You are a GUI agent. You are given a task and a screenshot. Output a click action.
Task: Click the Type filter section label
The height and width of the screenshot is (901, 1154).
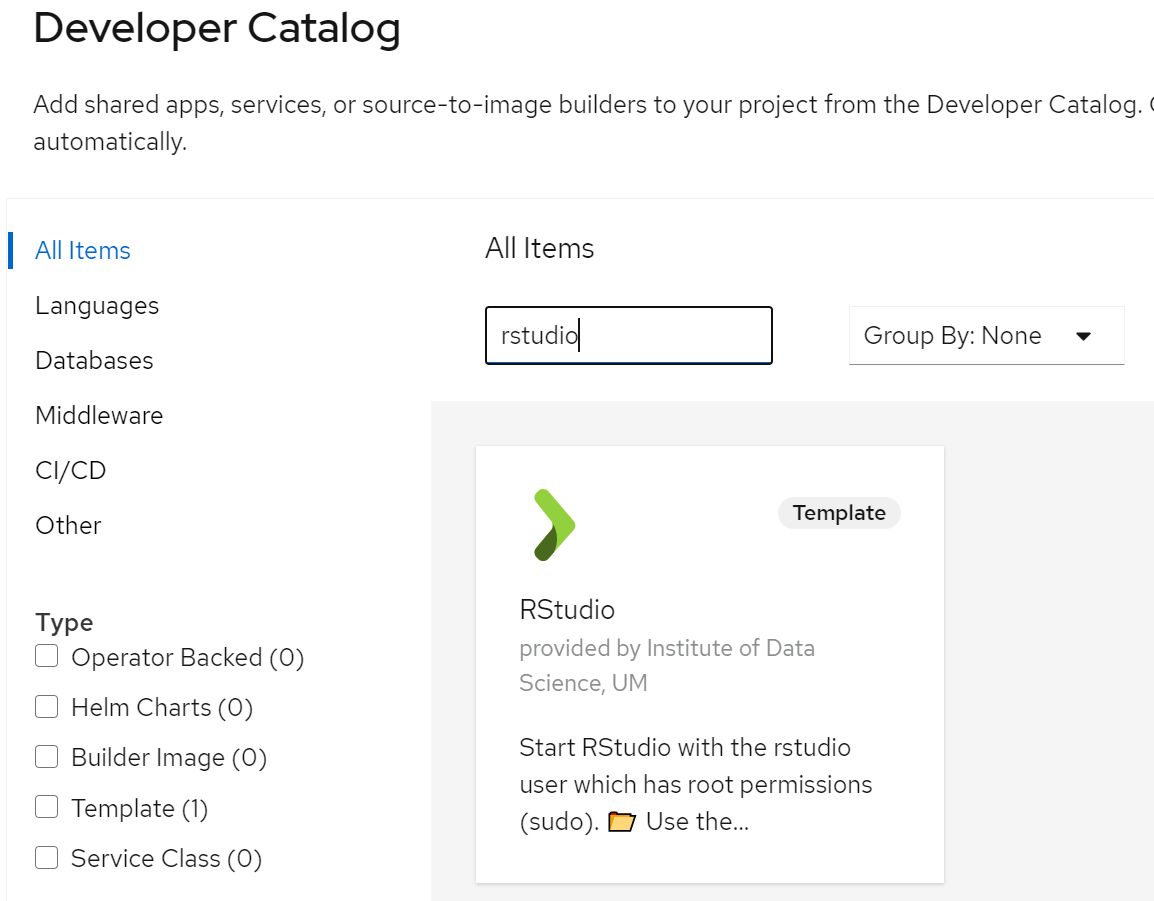click(x=64, y=623)
